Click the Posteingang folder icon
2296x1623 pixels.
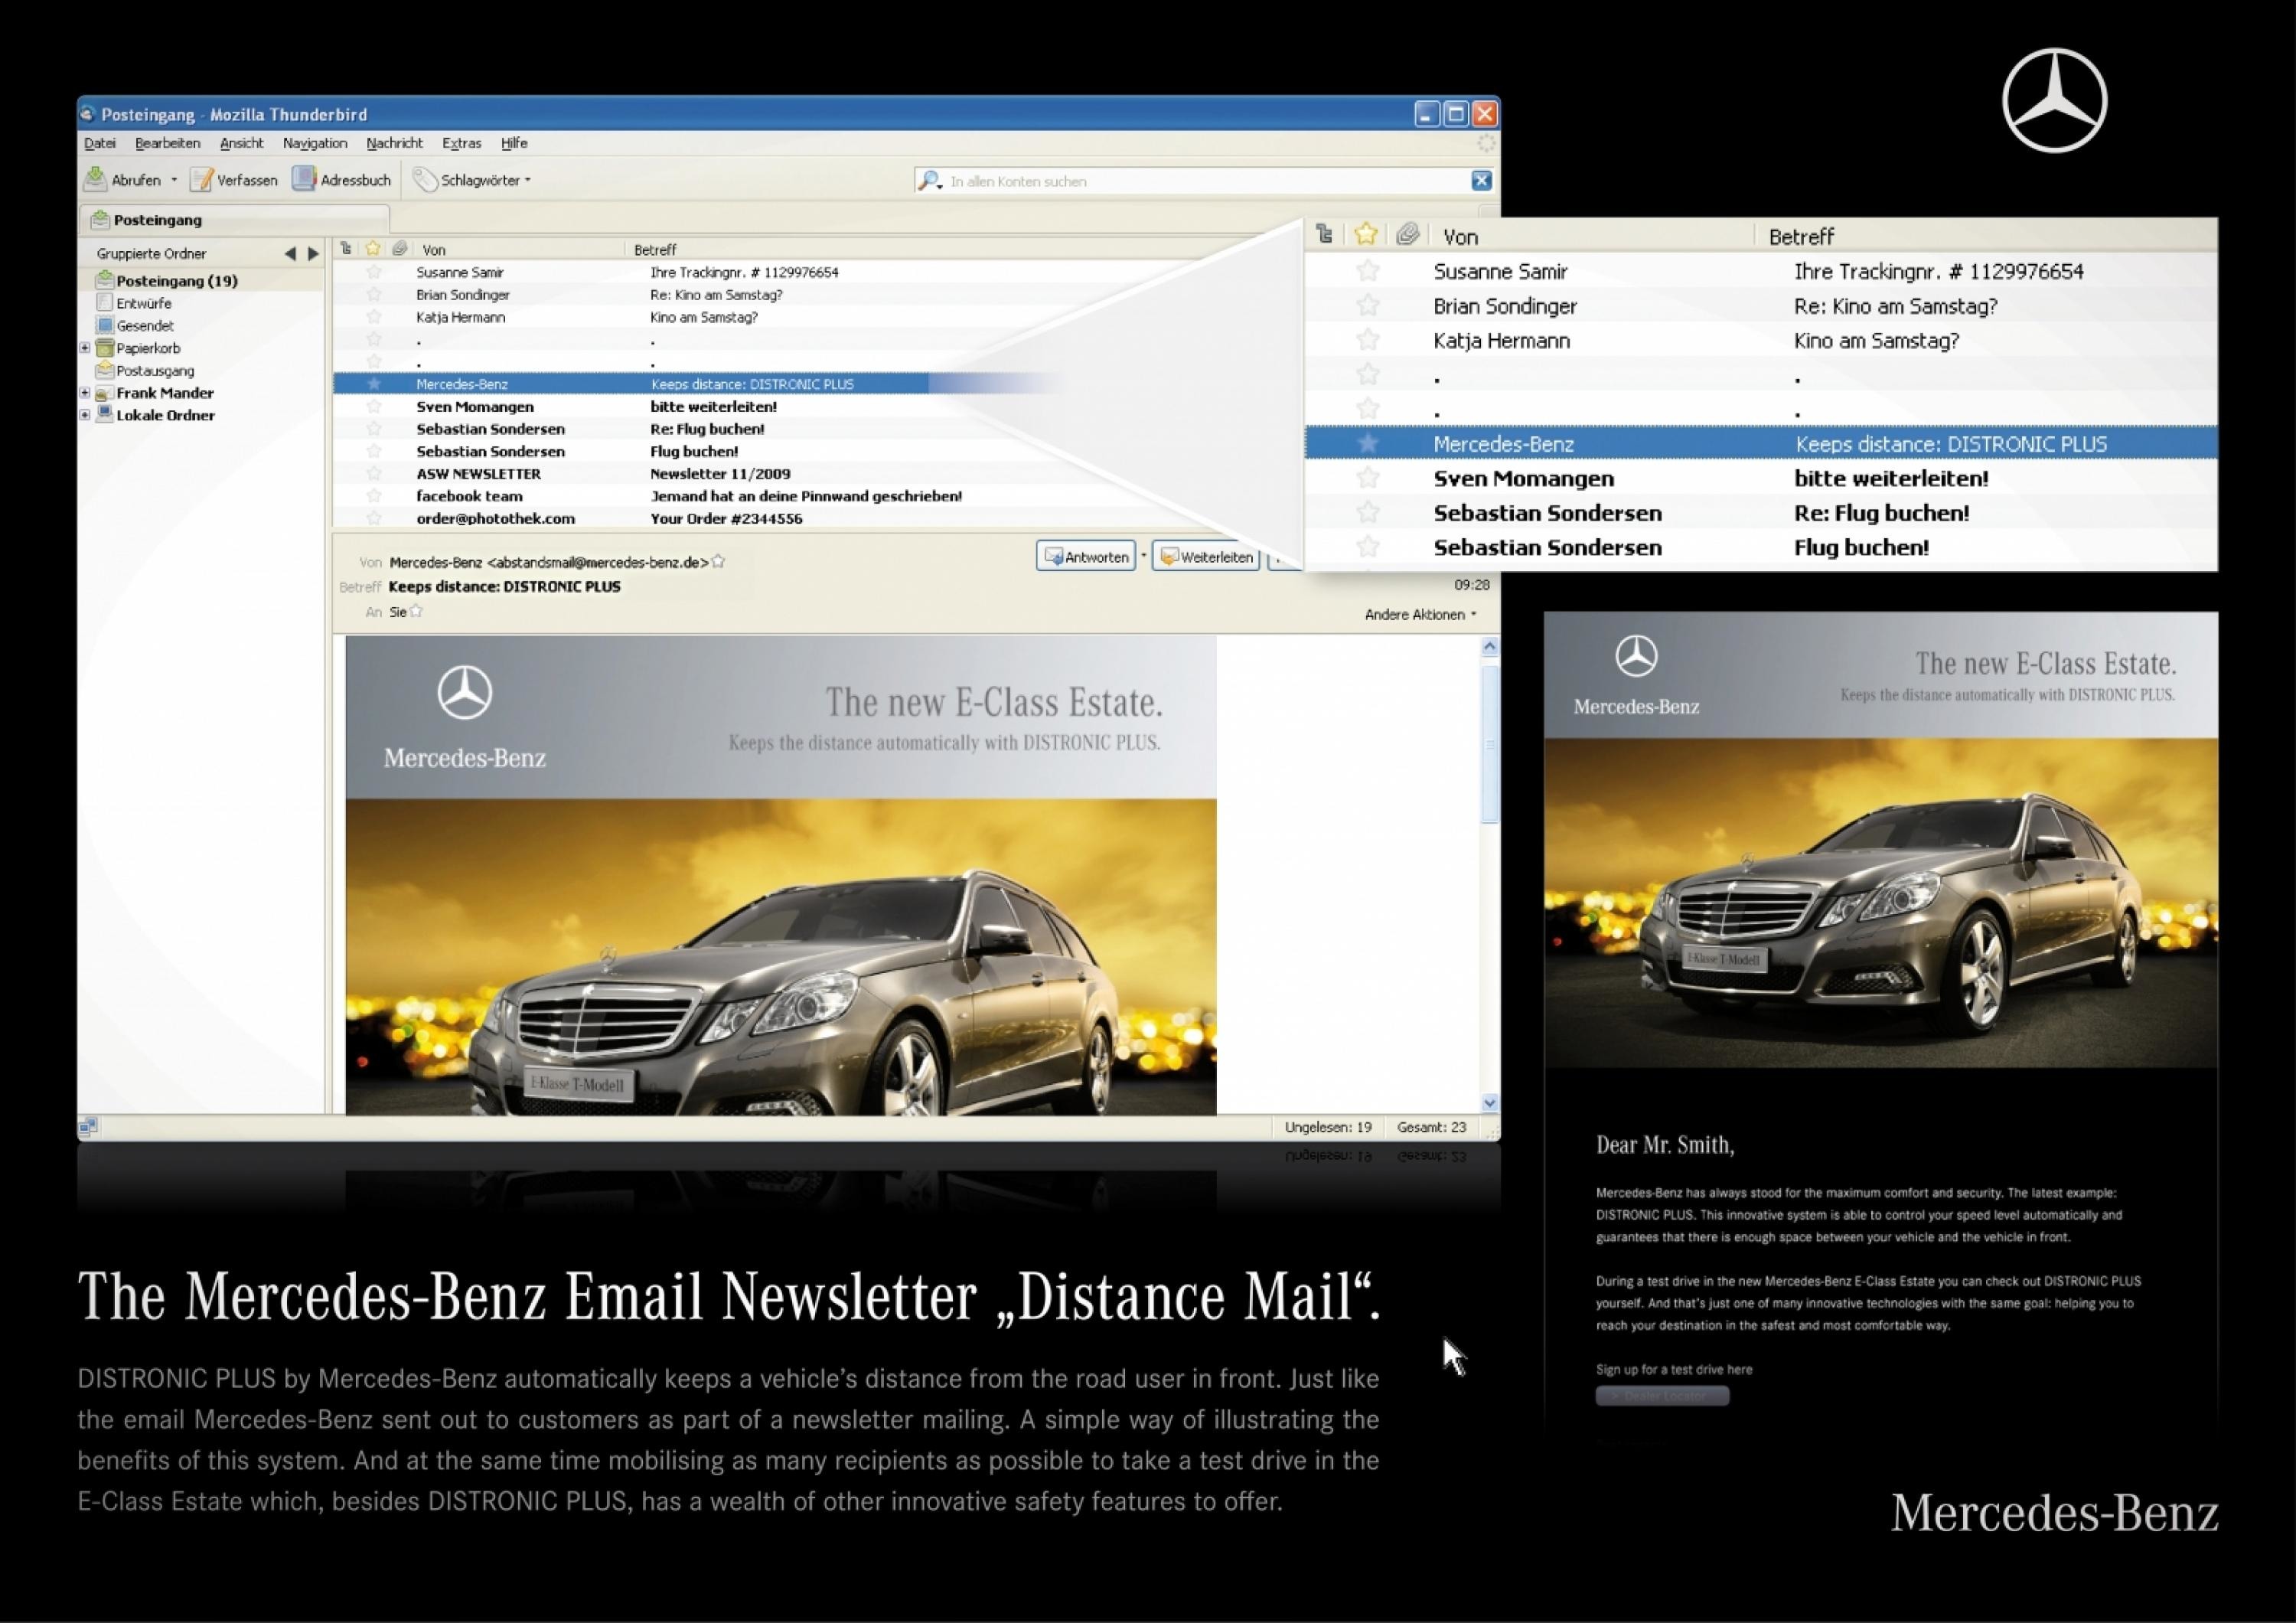[104, 280]
